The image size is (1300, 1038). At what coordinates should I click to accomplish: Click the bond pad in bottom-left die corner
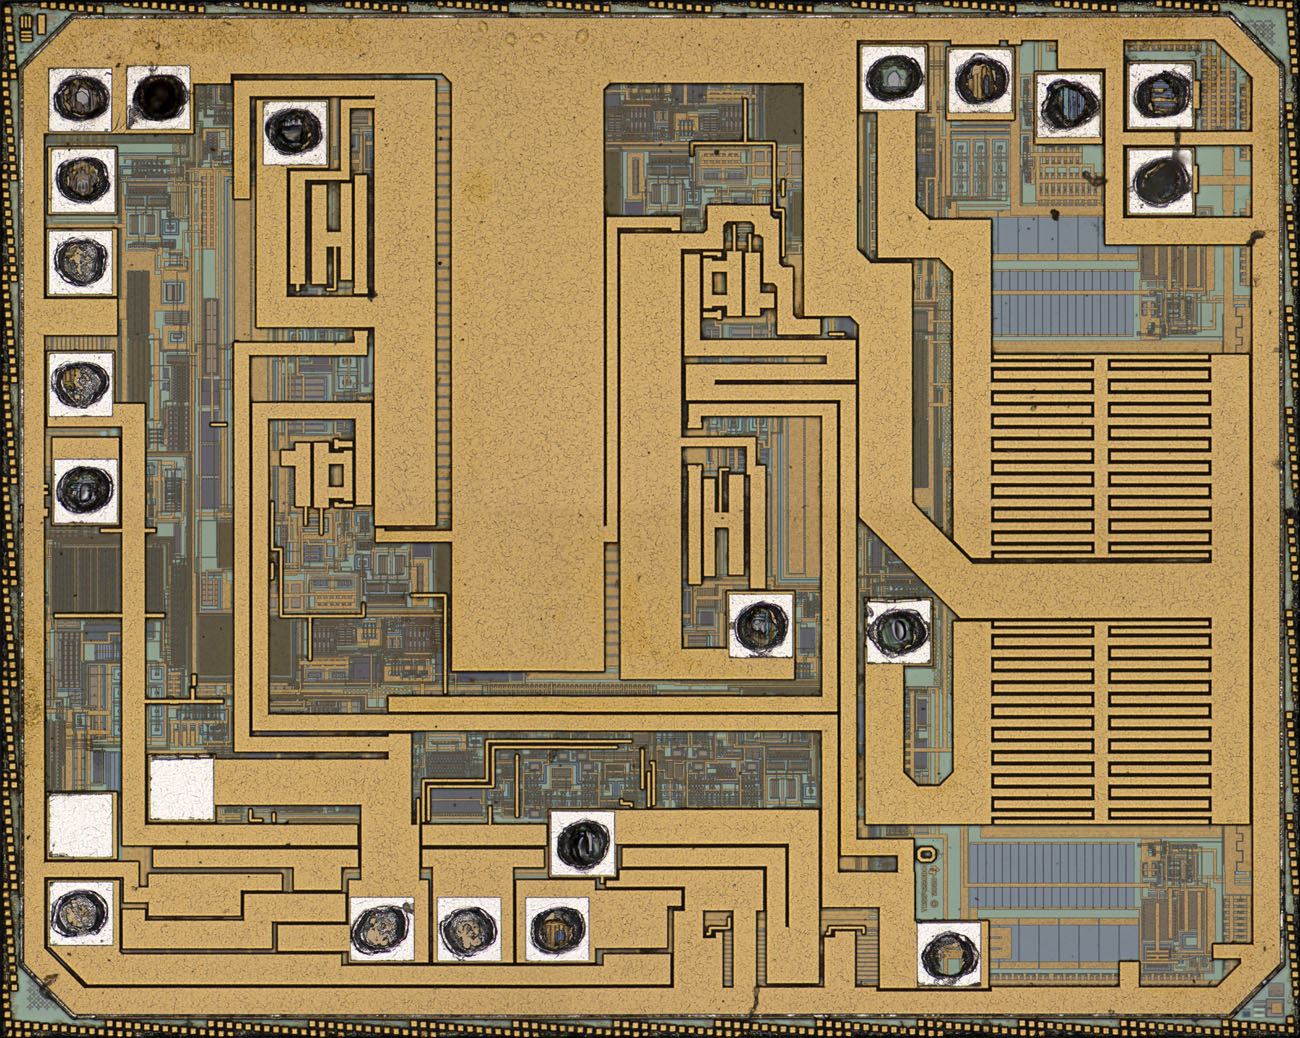point(80,912)
